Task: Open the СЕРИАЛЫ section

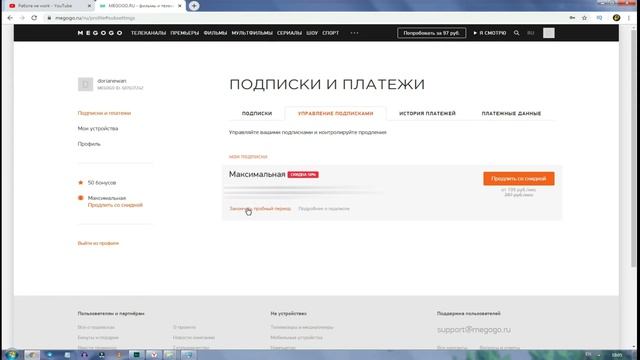Action: (289, 33)
